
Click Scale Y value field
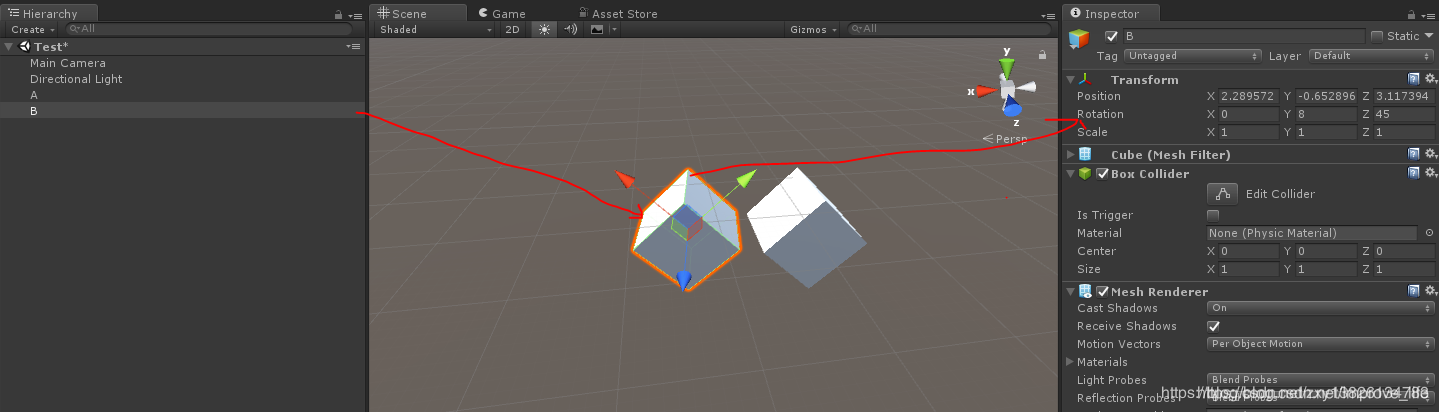pyautogui.click(x=1326, y=132)
